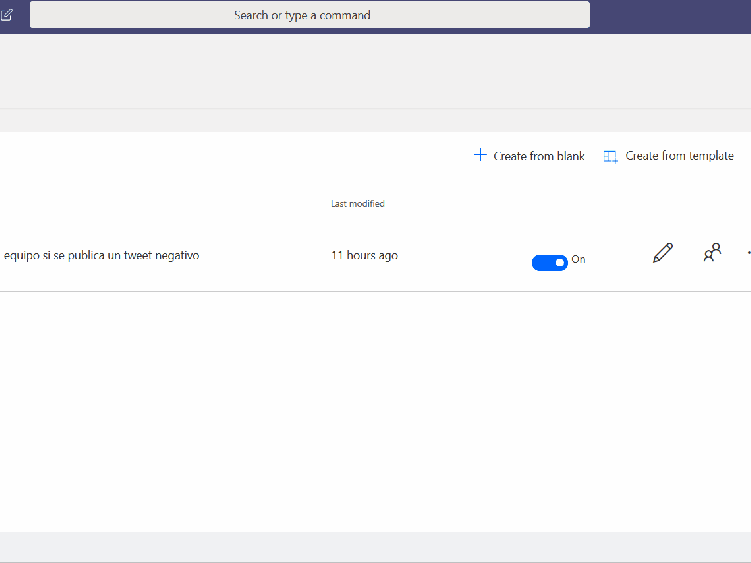Focus the 'Search or type a command' box
This screenshot has height=563, width=751.
[x=309, y=15]
